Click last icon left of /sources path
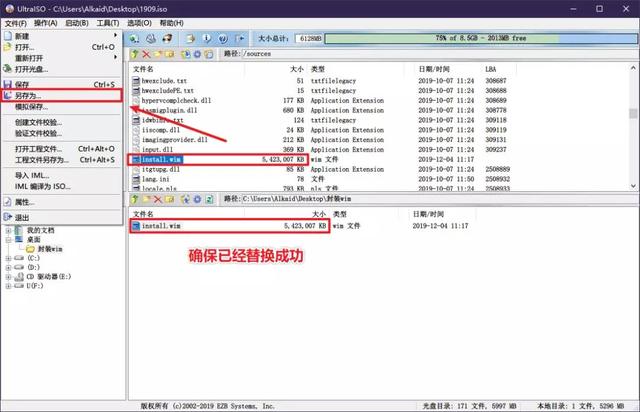Image resolution: width=640 pixels, height=412 pixels. click(x=209, y=54)
